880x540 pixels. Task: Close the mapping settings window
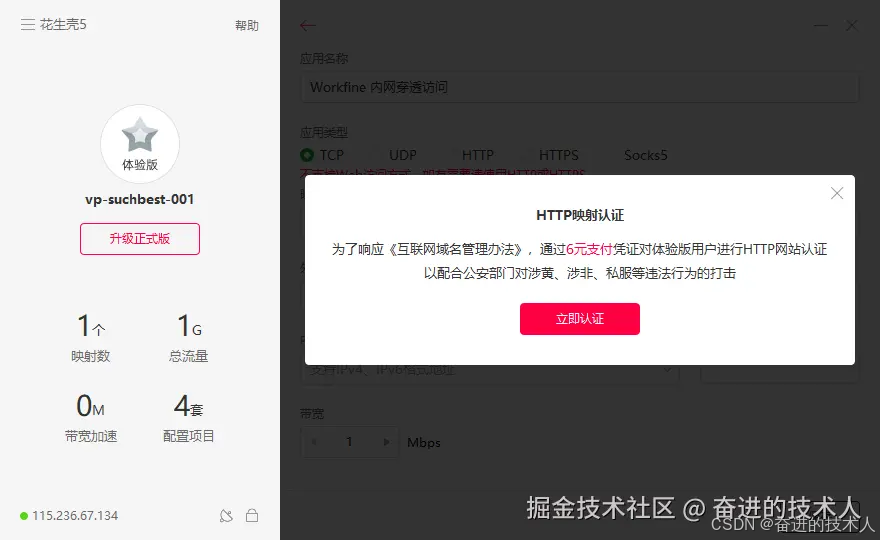click(852, 25)
